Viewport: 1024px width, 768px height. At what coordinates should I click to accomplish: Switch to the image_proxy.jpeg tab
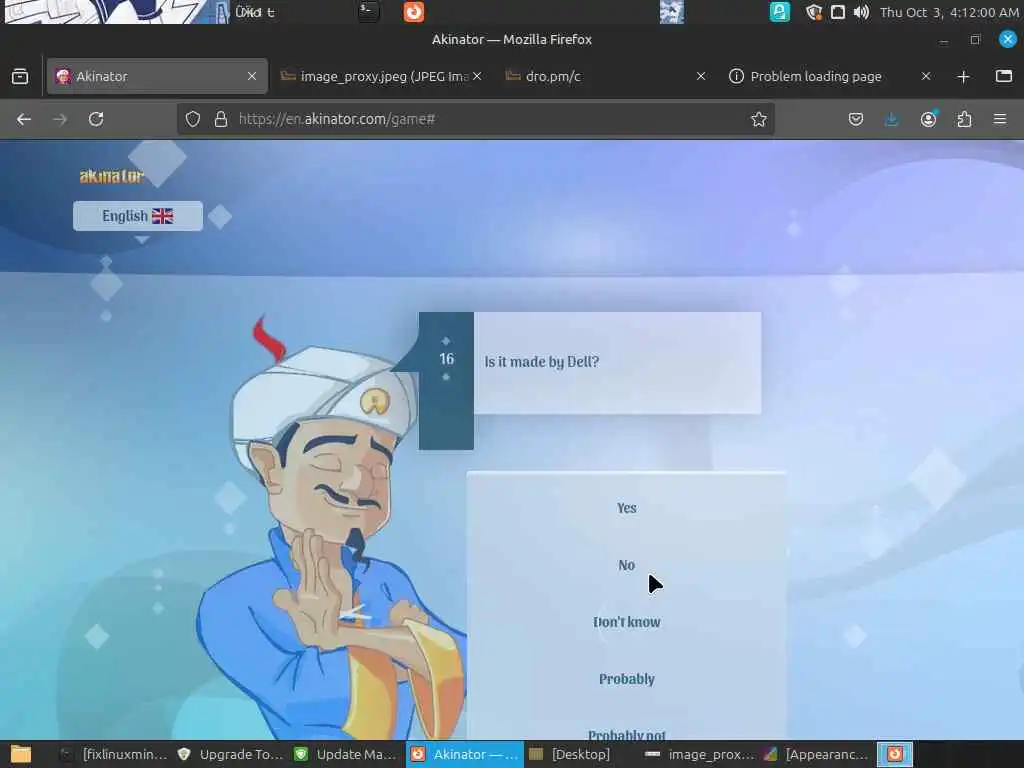coord(381,76)
